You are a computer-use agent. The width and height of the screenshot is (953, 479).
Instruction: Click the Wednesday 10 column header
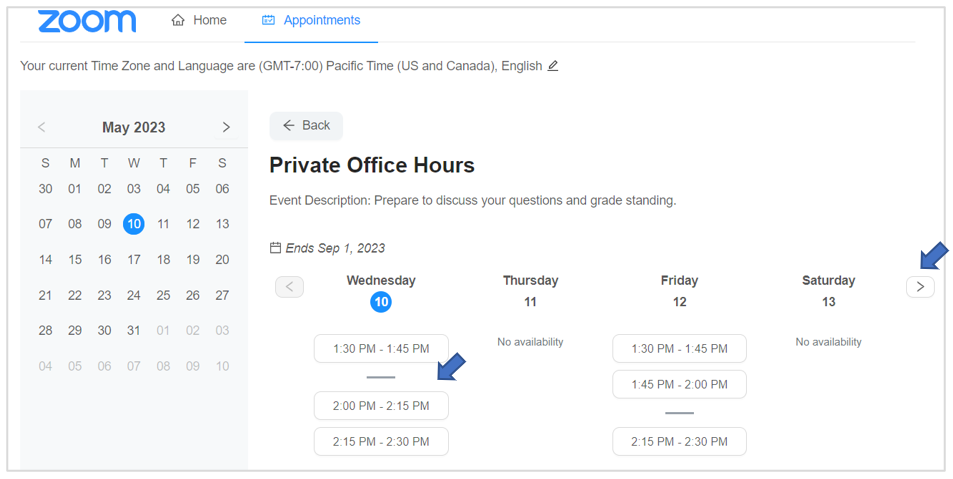click(381, 291)
